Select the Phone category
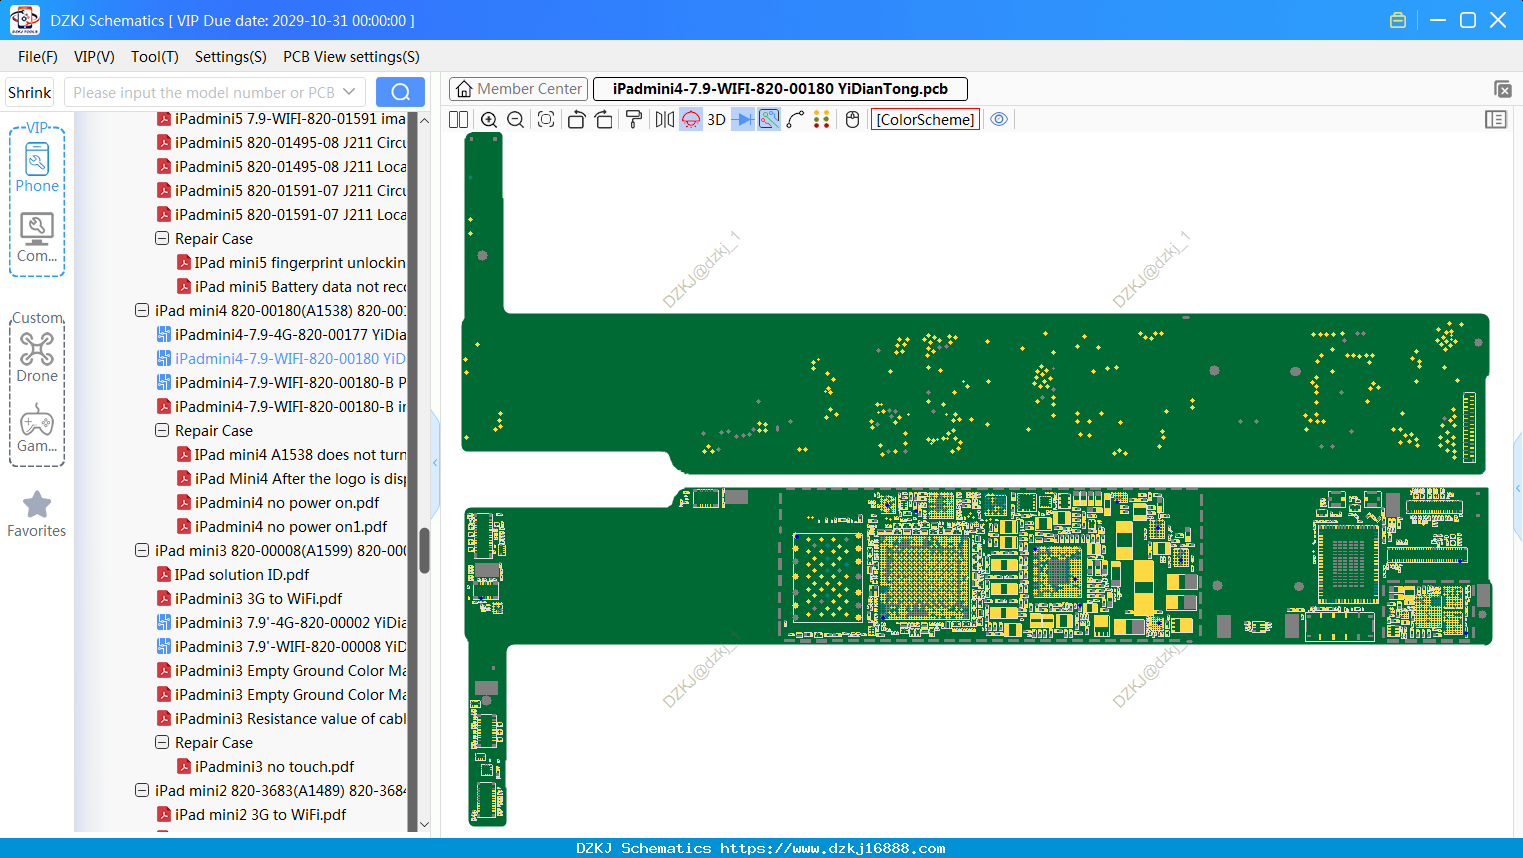This screenshot has height=858, width=1523. [x=37, y=168]
